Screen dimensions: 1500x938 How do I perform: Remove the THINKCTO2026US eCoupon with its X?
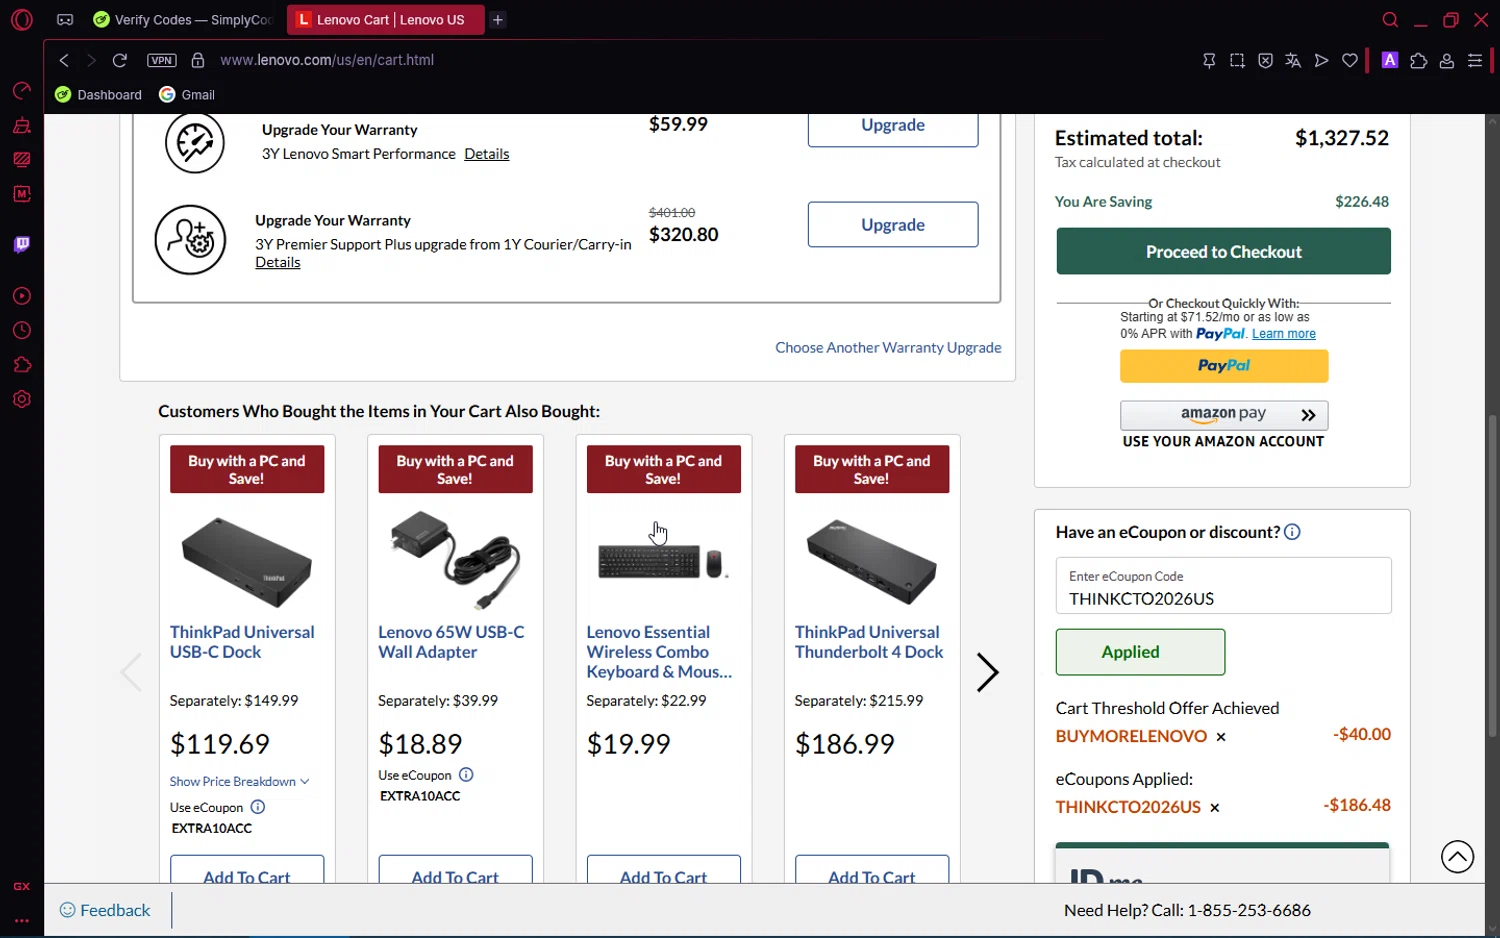pos(1215,808)
